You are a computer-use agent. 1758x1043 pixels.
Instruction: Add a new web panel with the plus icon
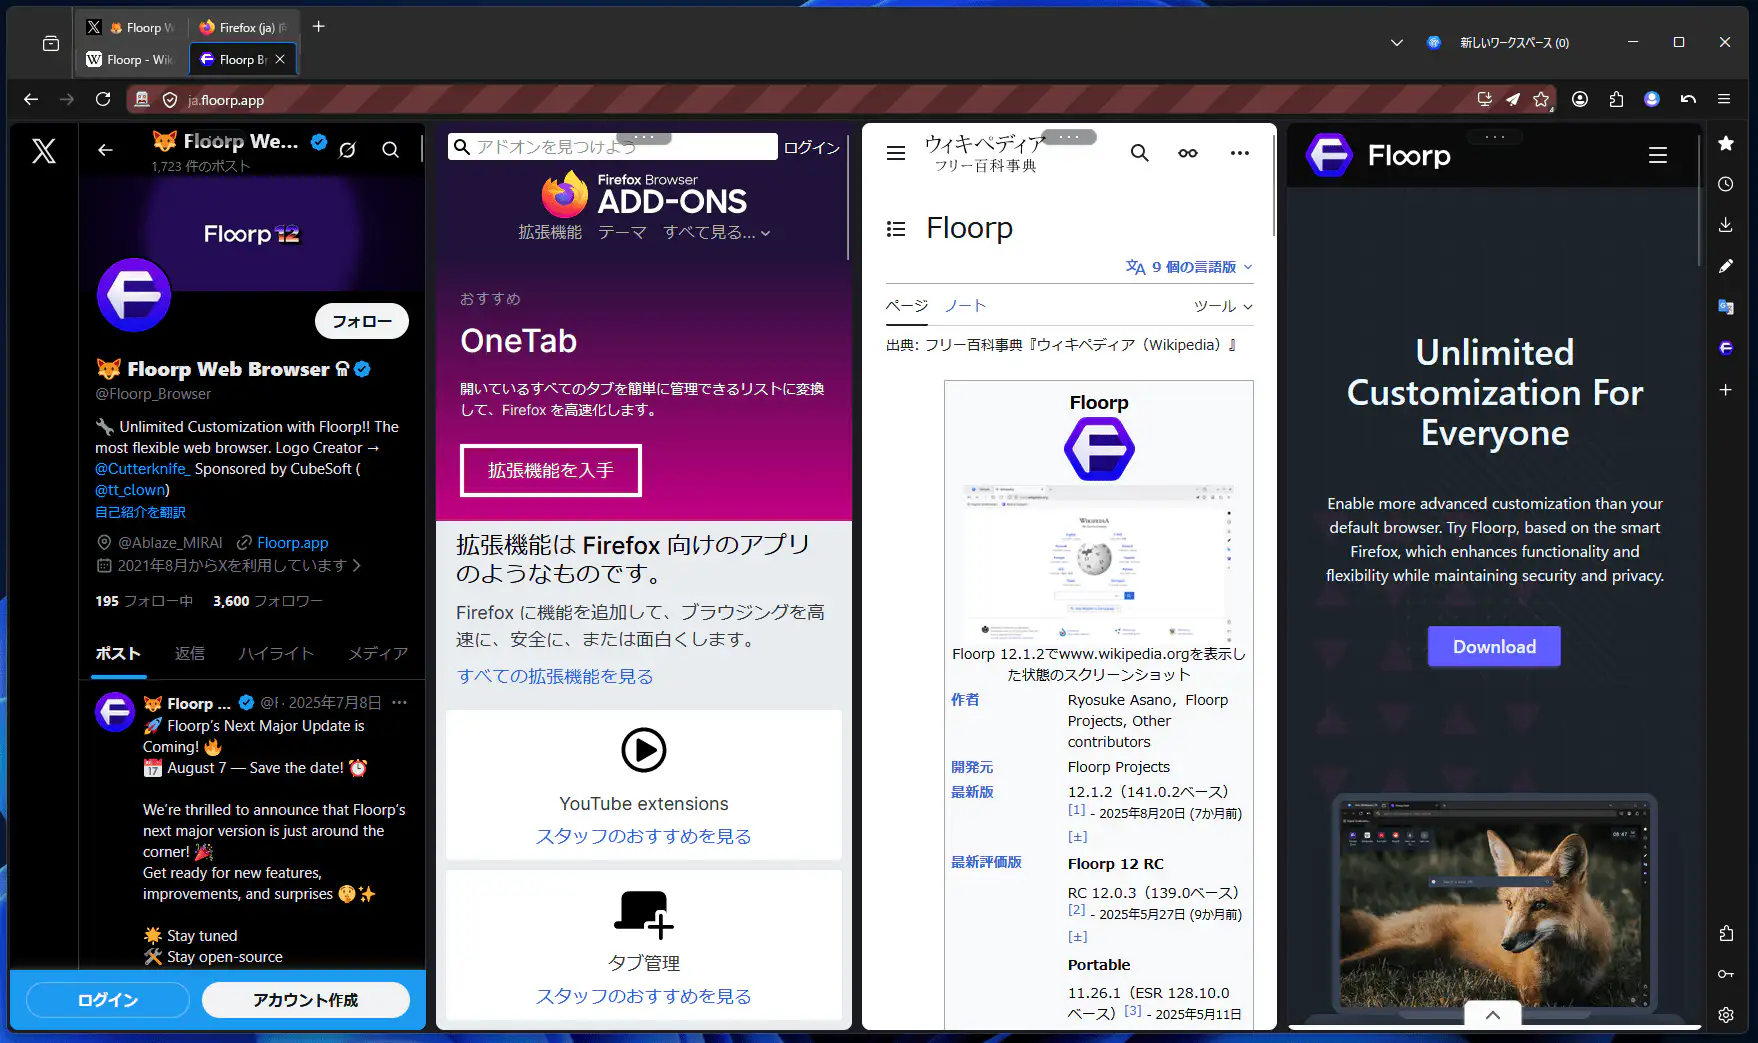click(1725, 390)
